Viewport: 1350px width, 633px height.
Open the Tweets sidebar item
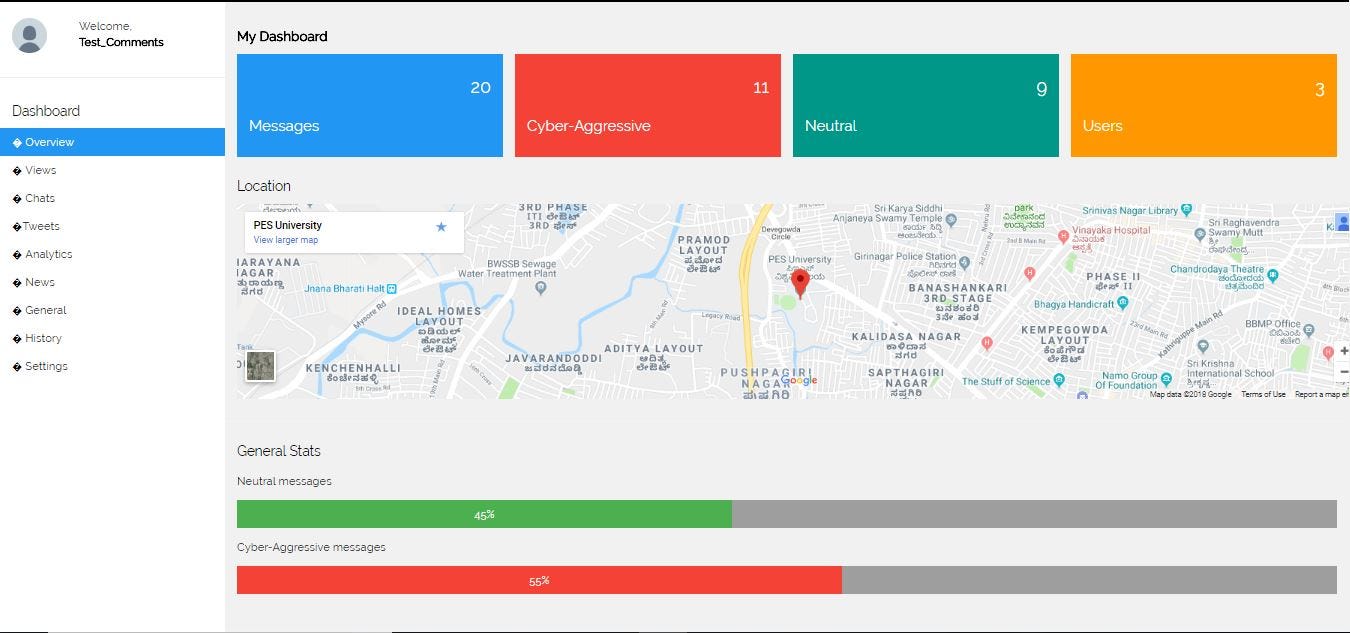point(112,226)
